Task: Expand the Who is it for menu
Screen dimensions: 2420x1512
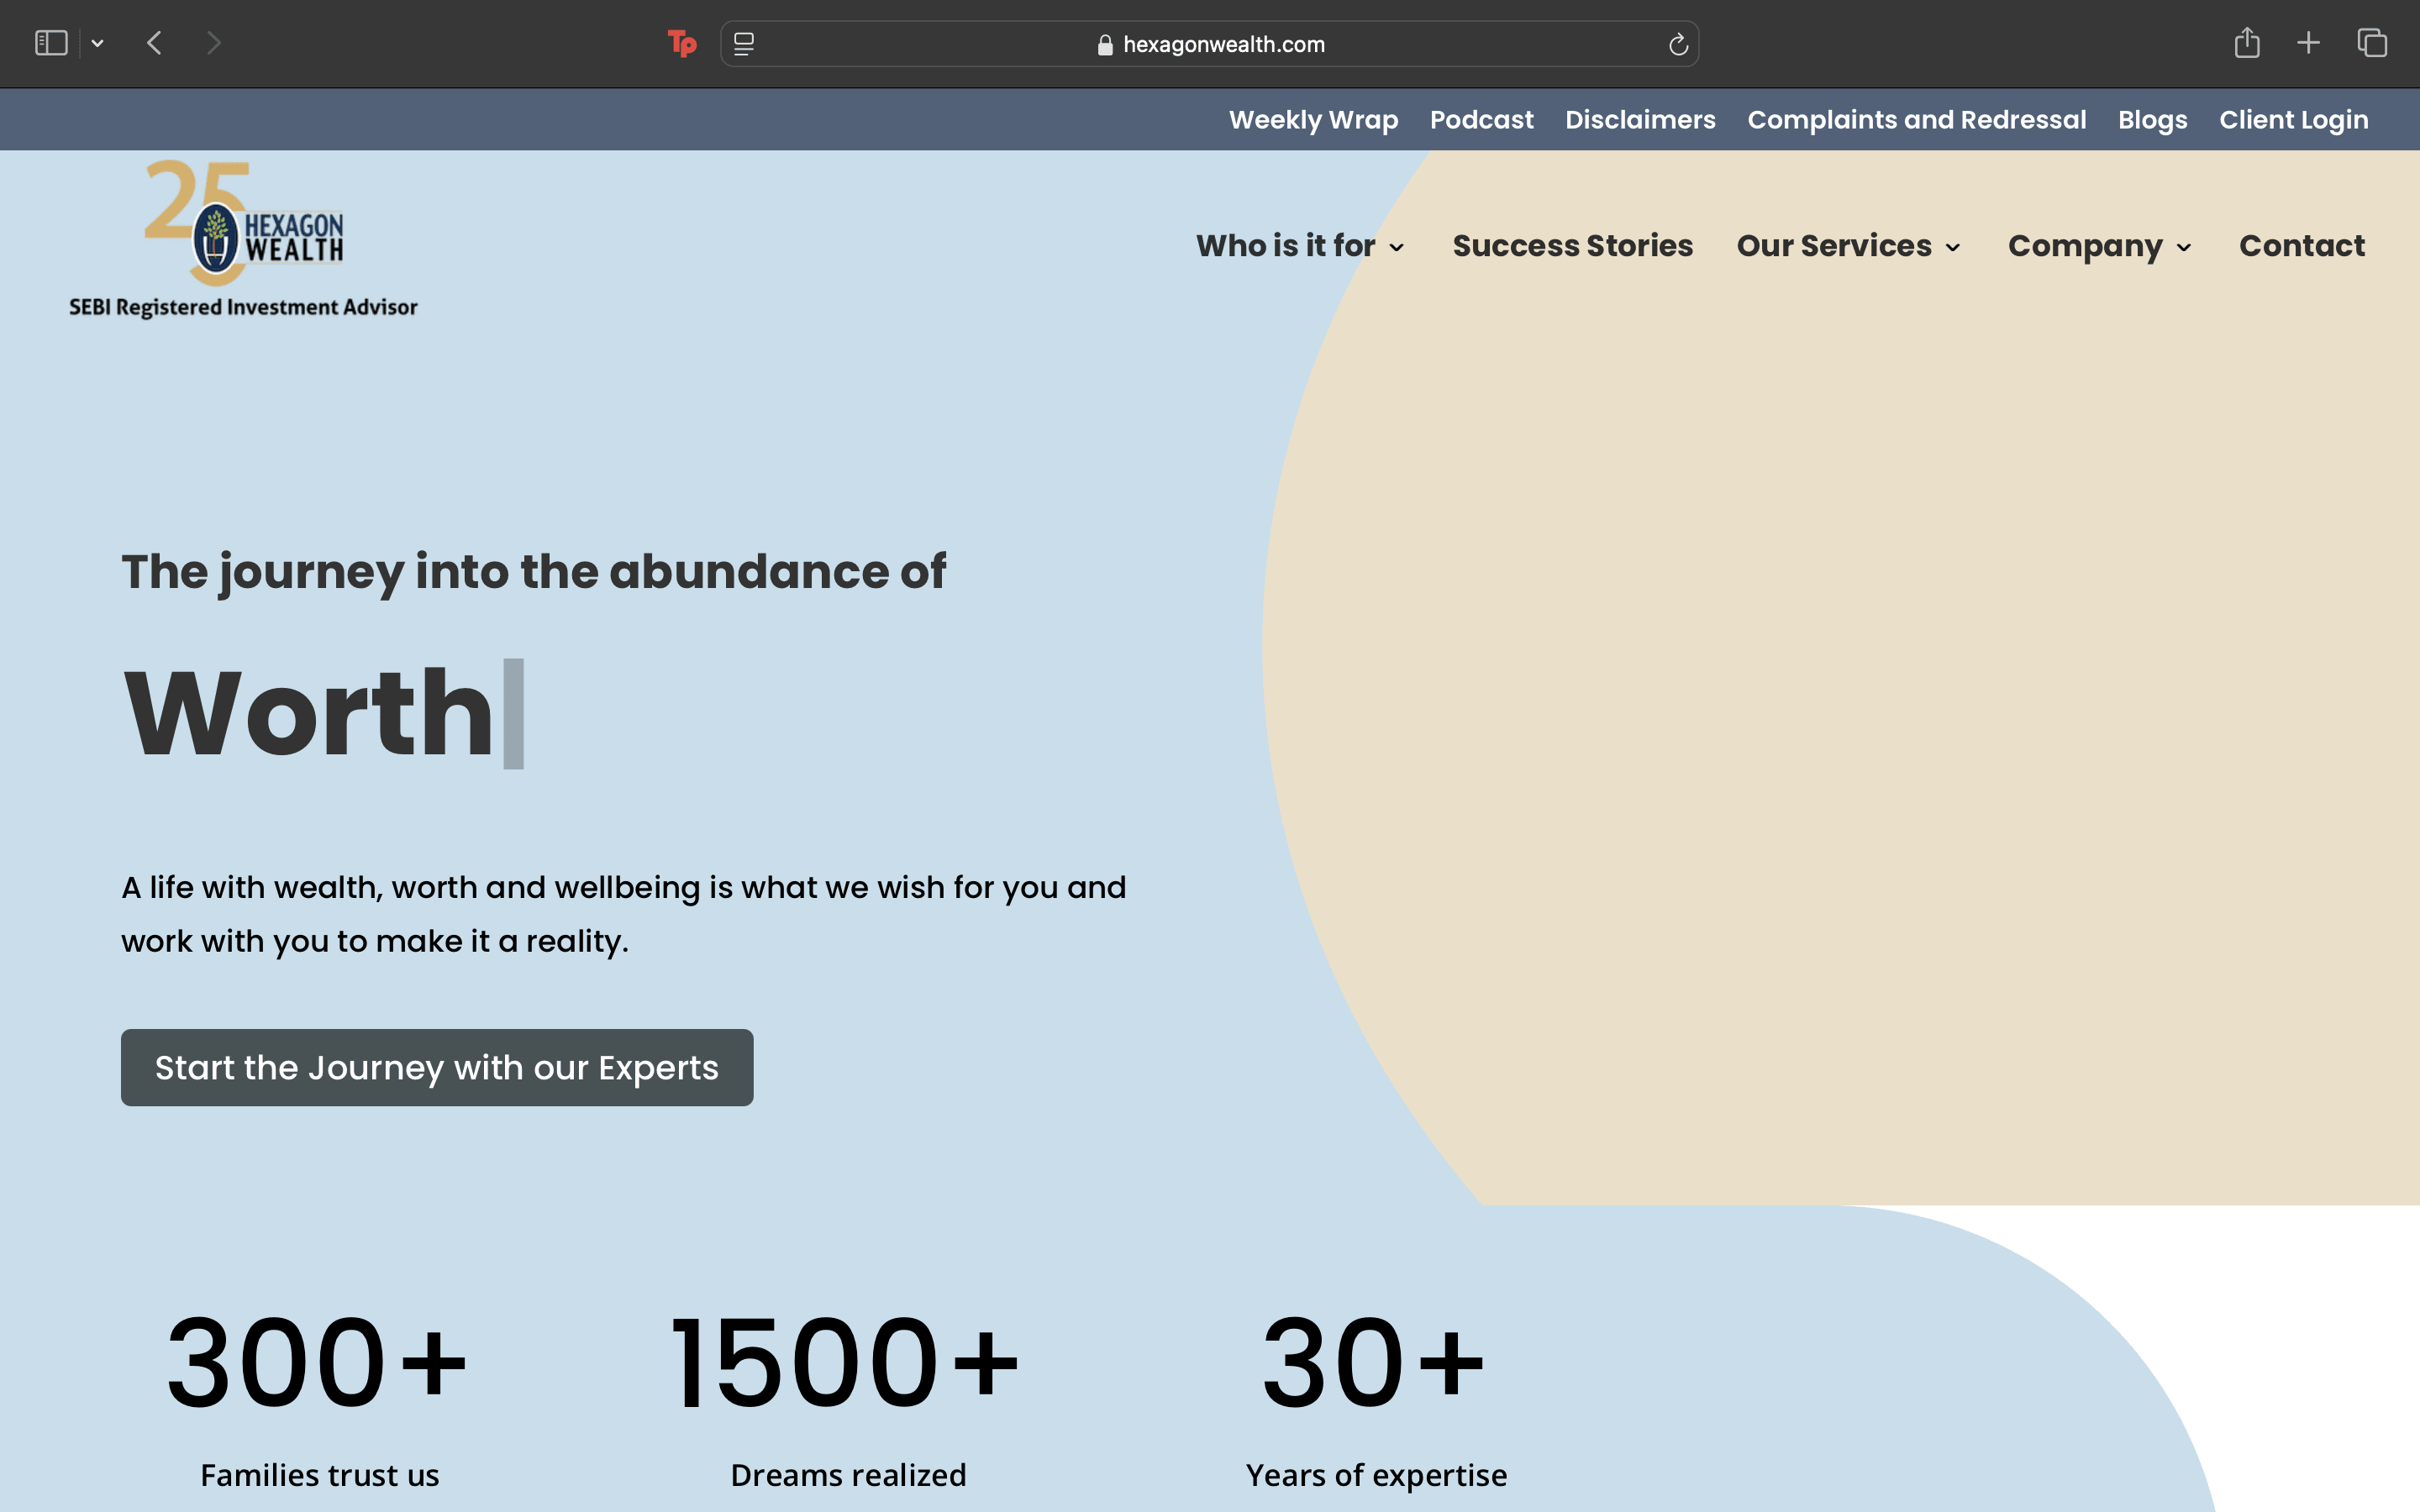Action: (x=1299, y=246)
